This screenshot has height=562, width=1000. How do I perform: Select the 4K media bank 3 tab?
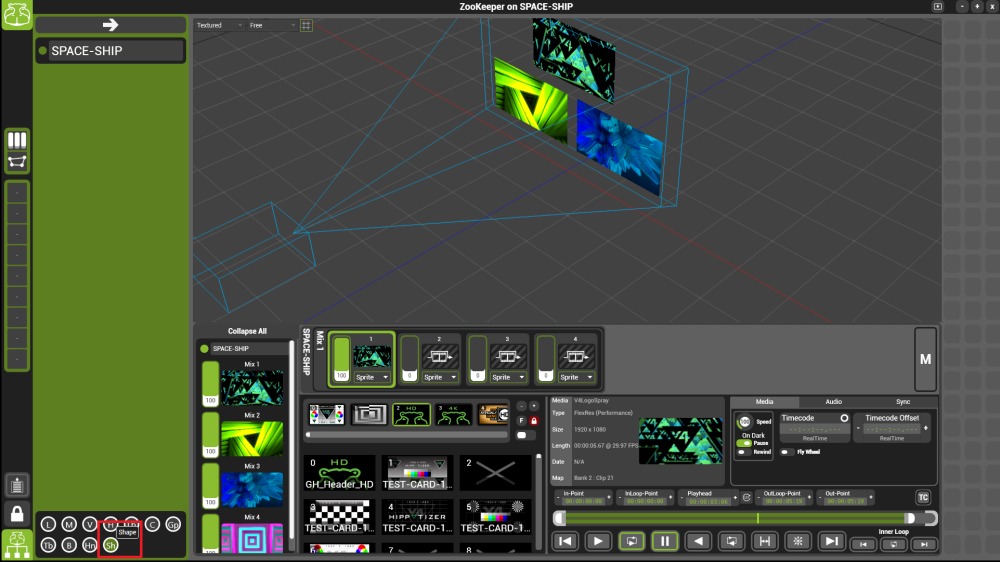453,415
